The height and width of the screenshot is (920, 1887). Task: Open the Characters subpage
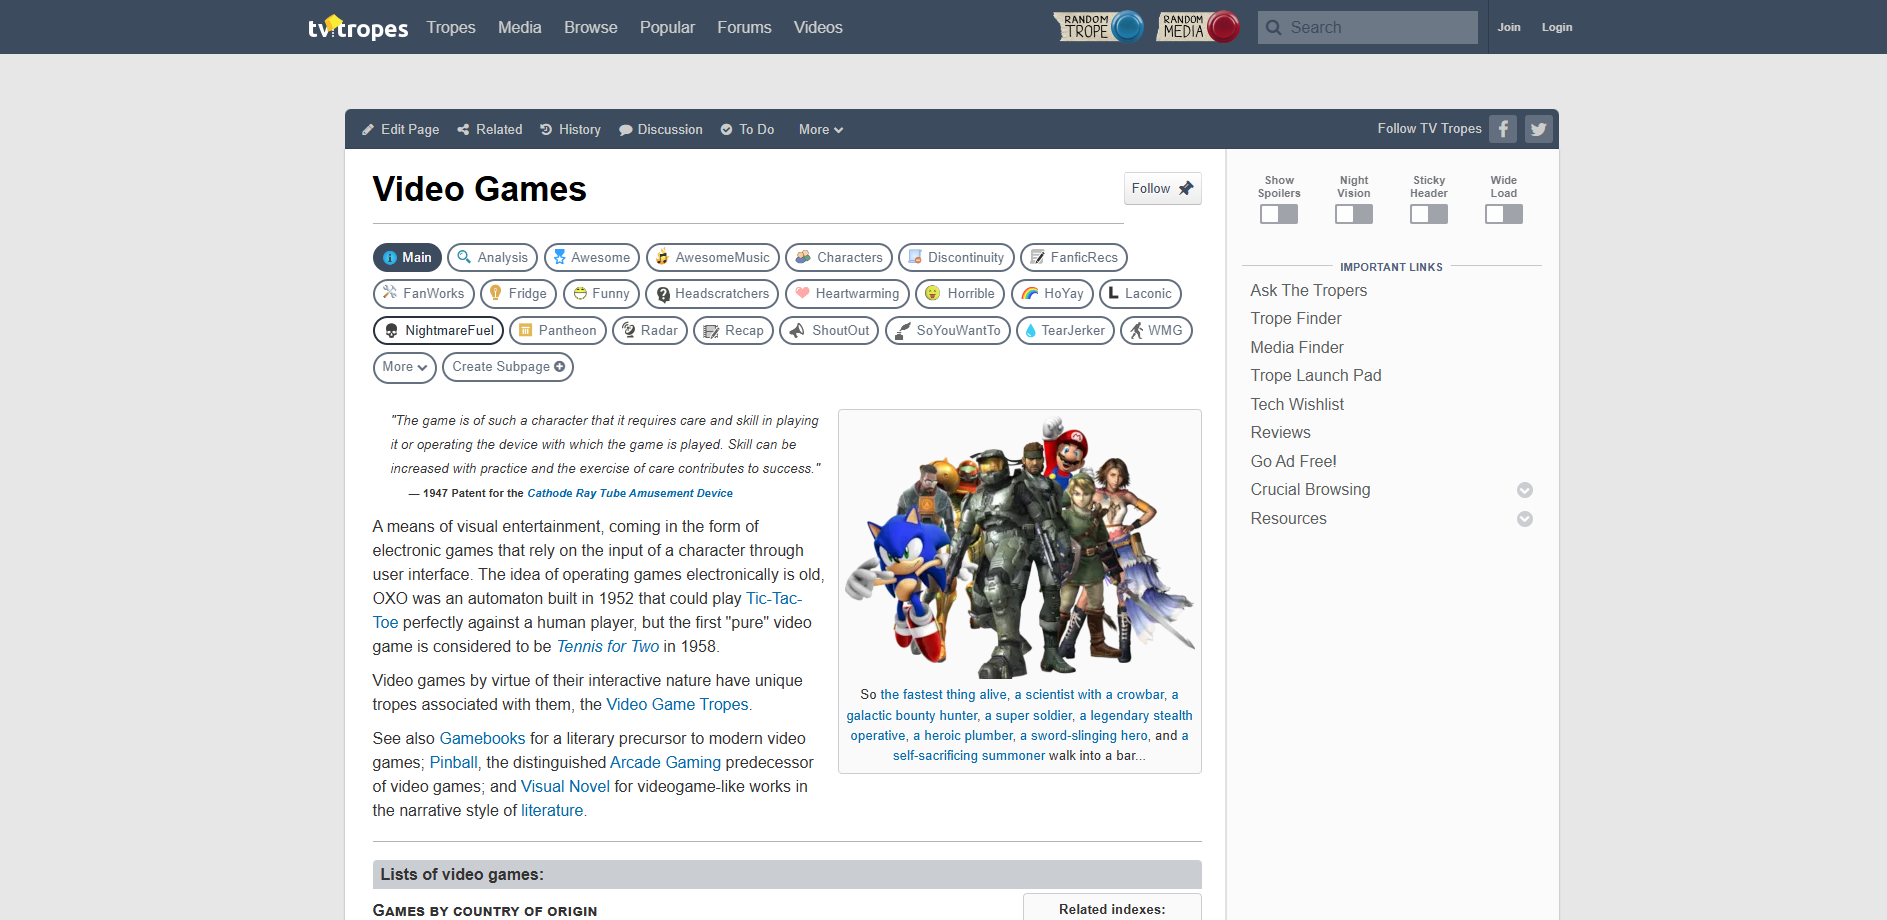point(839,258)
